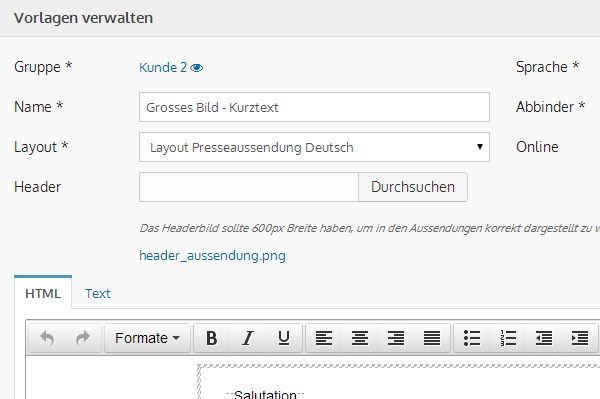The image size is (600, 399).
Task: Open the Layout Presseaussendung Deutsch dropdown
Action: pos(314,147)
